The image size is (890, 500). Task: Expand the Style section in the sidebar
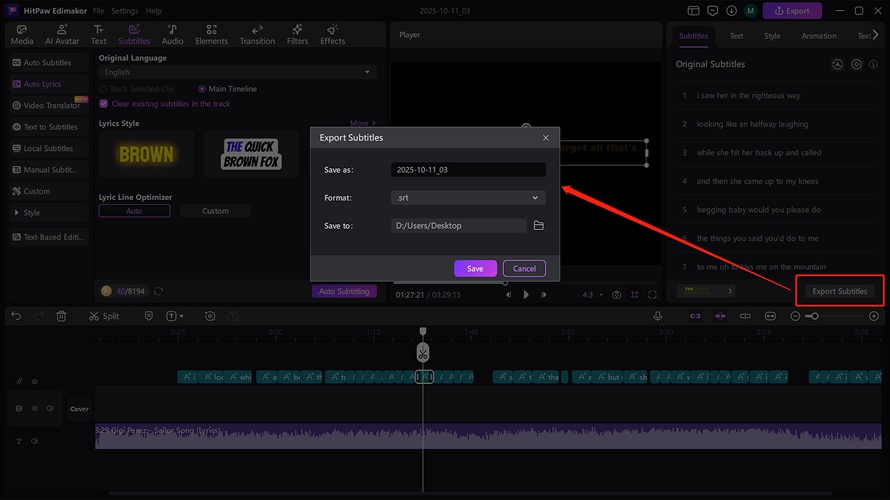(30, 213)
